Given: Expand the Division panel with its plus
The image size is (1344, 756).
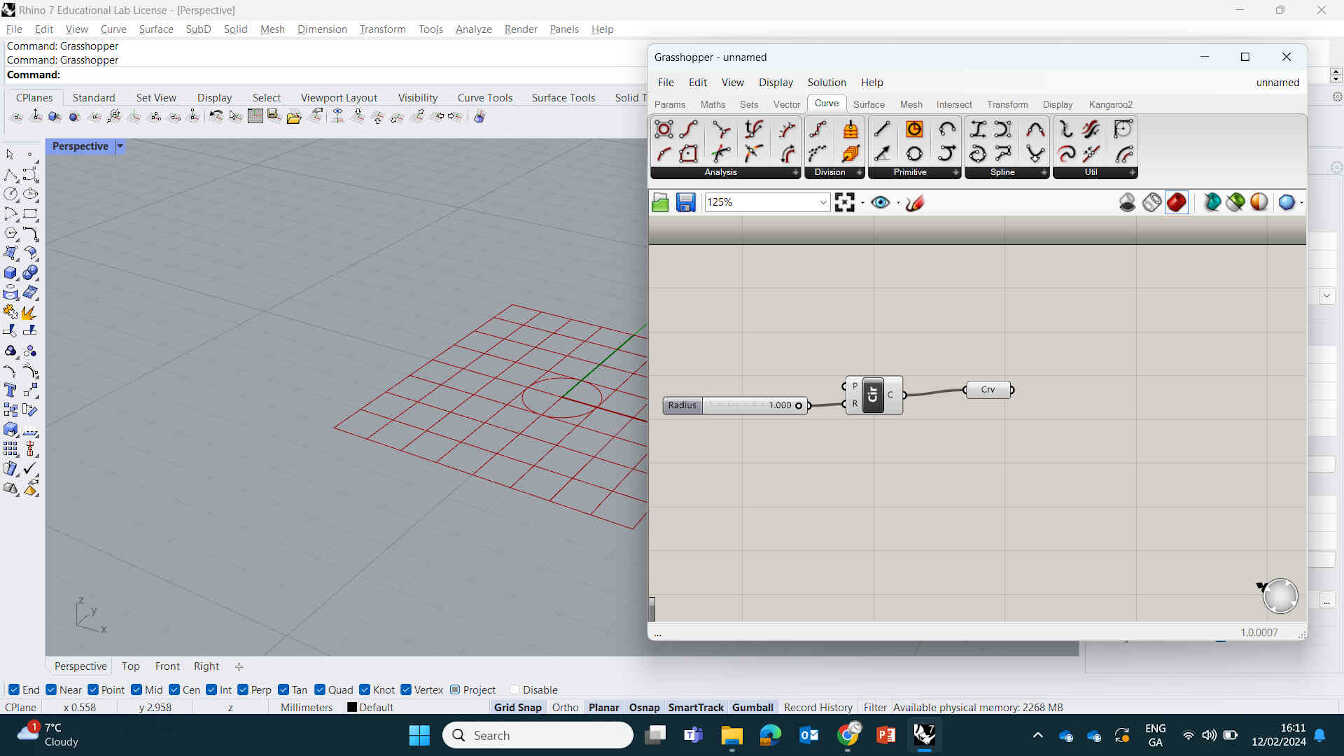Looking at the screenshot, I should click(858, 173).
